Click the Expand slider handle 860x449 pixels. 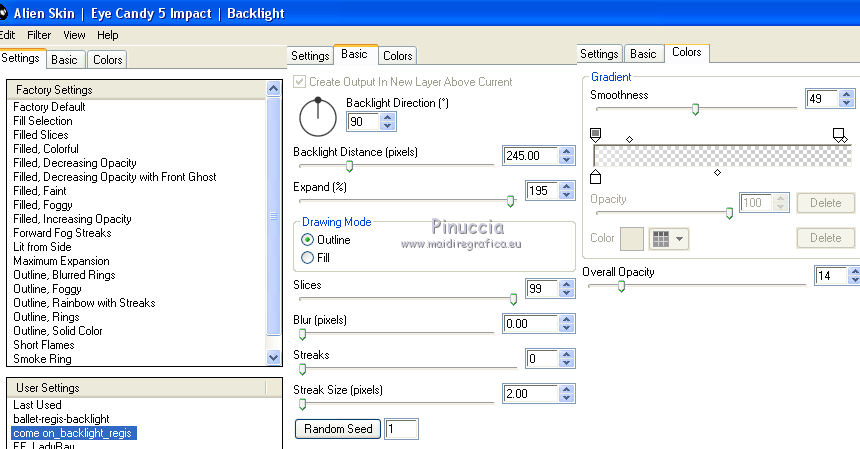coord(510,201)
